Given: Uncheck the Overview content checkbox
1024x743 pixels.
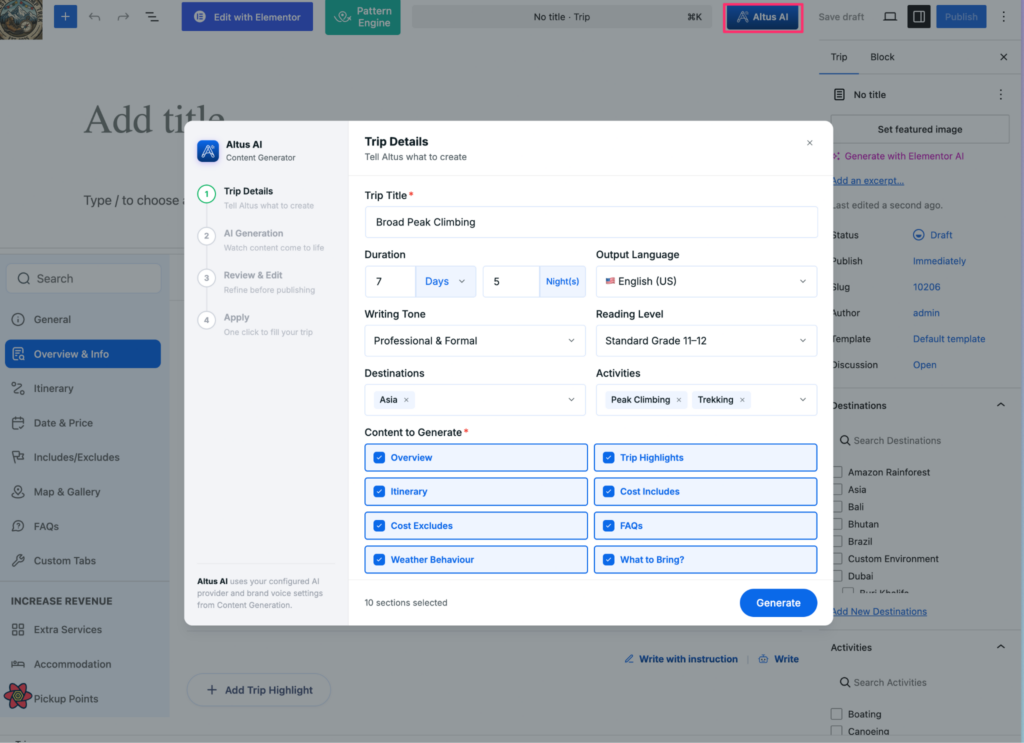Looking at the screenshot, I should click(x=379, y=458).
